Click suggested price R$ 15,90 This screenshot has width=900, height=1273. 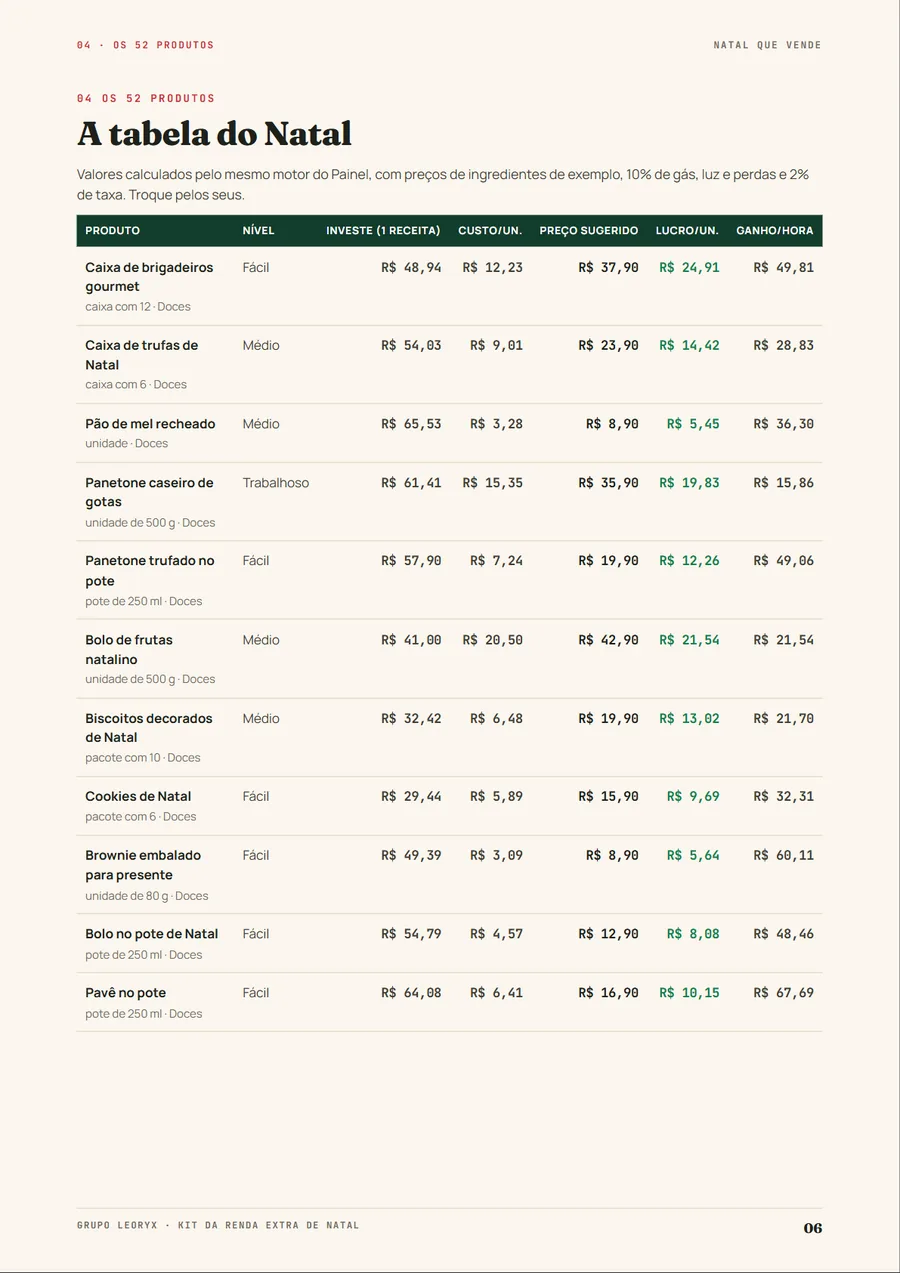(608, 797)
